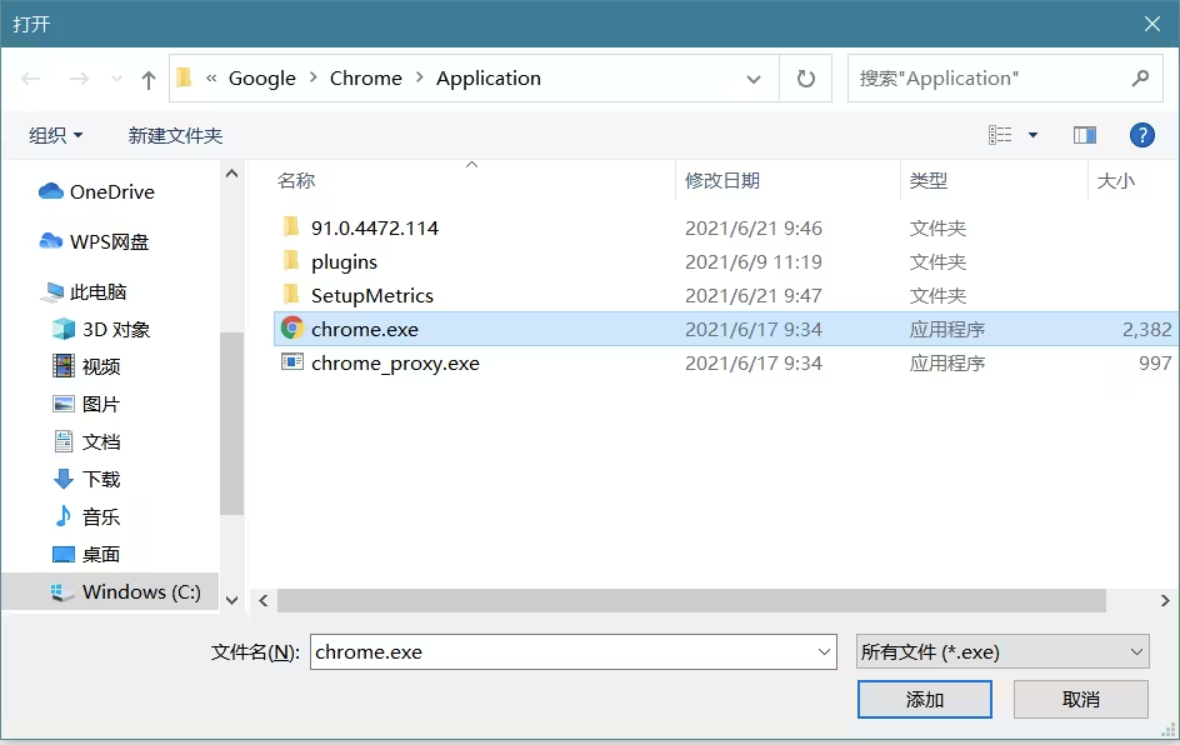Open recent locations dropdown arrow
This screenshot has height=745, width=1180.
pyautogui.click(x=116, y=79)
